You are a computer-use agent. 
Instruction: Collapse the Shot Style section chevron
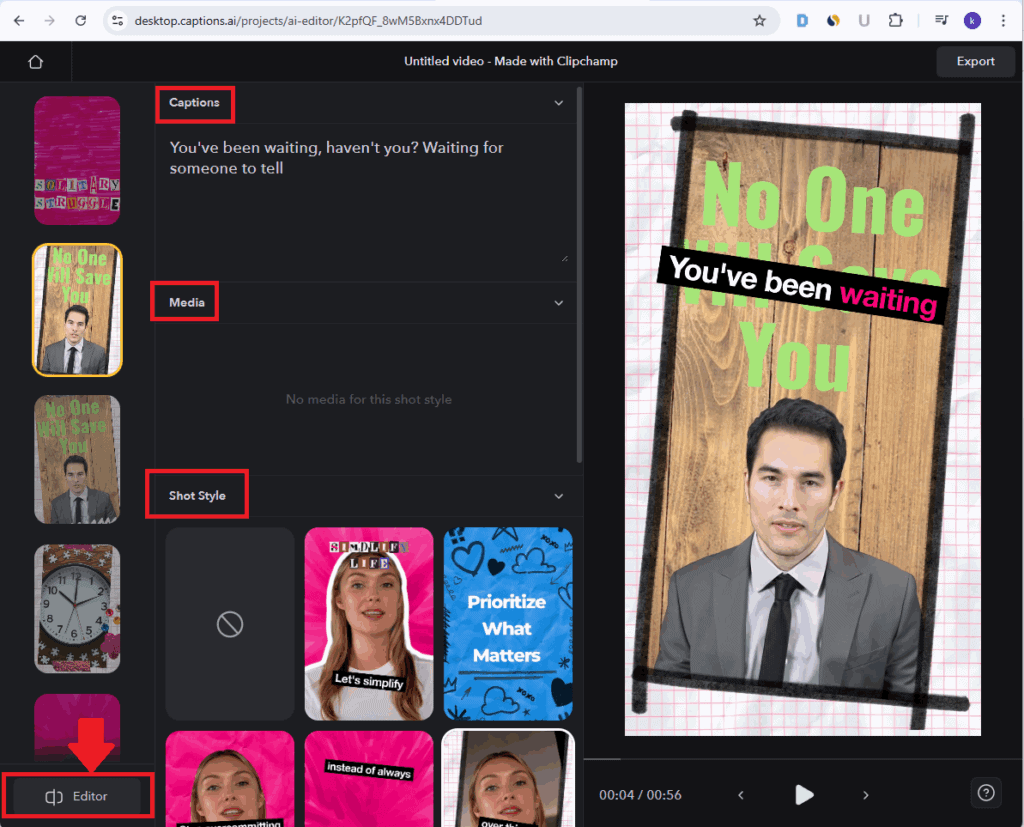tap(558, 496)
